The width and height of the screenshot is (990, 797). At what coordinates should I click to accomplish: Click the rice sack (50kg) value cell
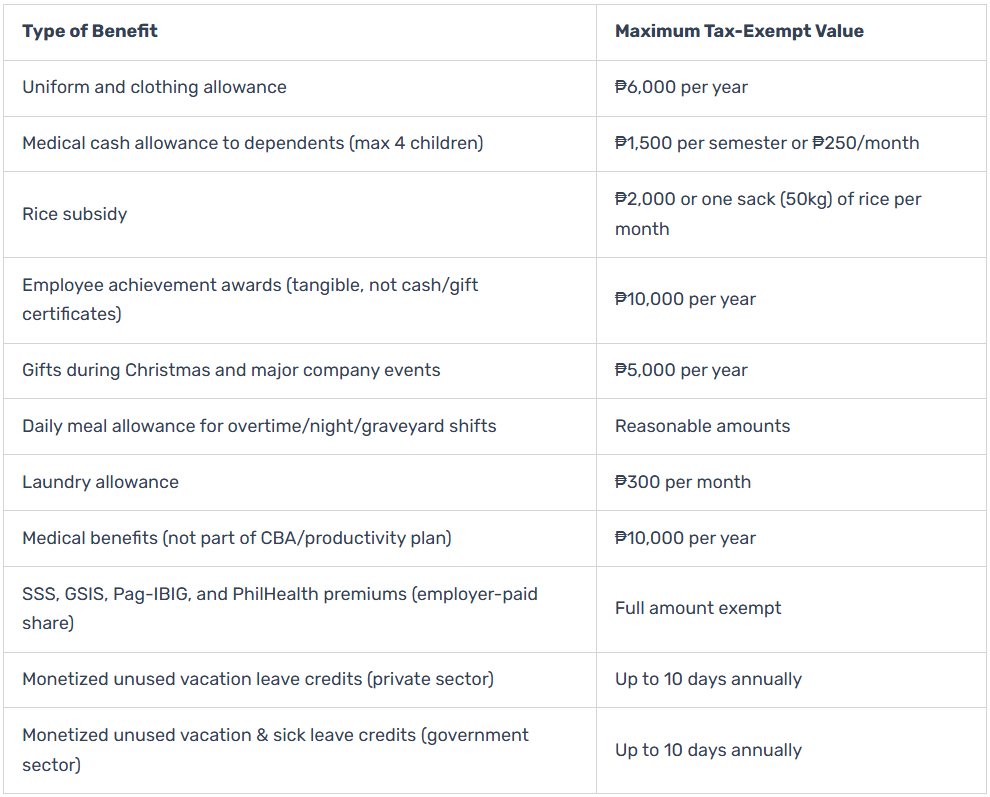click(x=767, y=214)
